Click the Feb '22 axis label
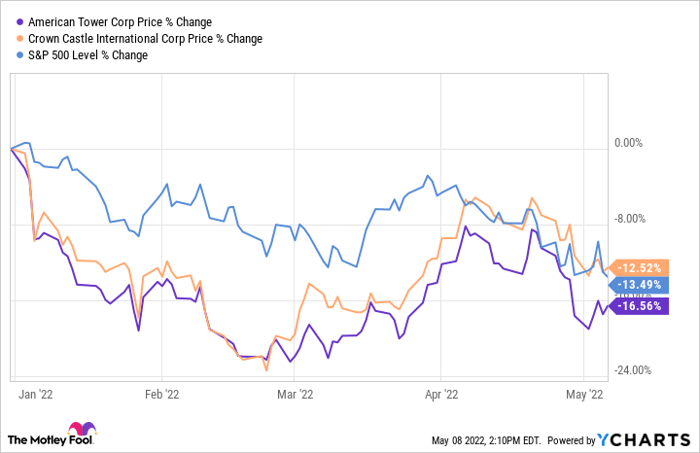 [161, 393]
